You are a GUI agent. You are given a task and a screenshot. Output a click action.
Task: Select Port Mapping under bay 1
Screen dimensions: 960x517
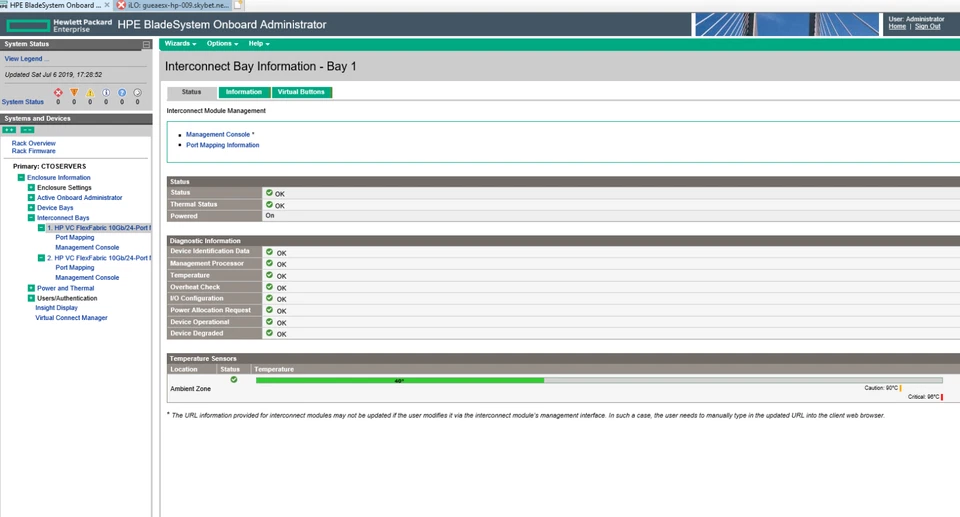(x=75, y=237)
